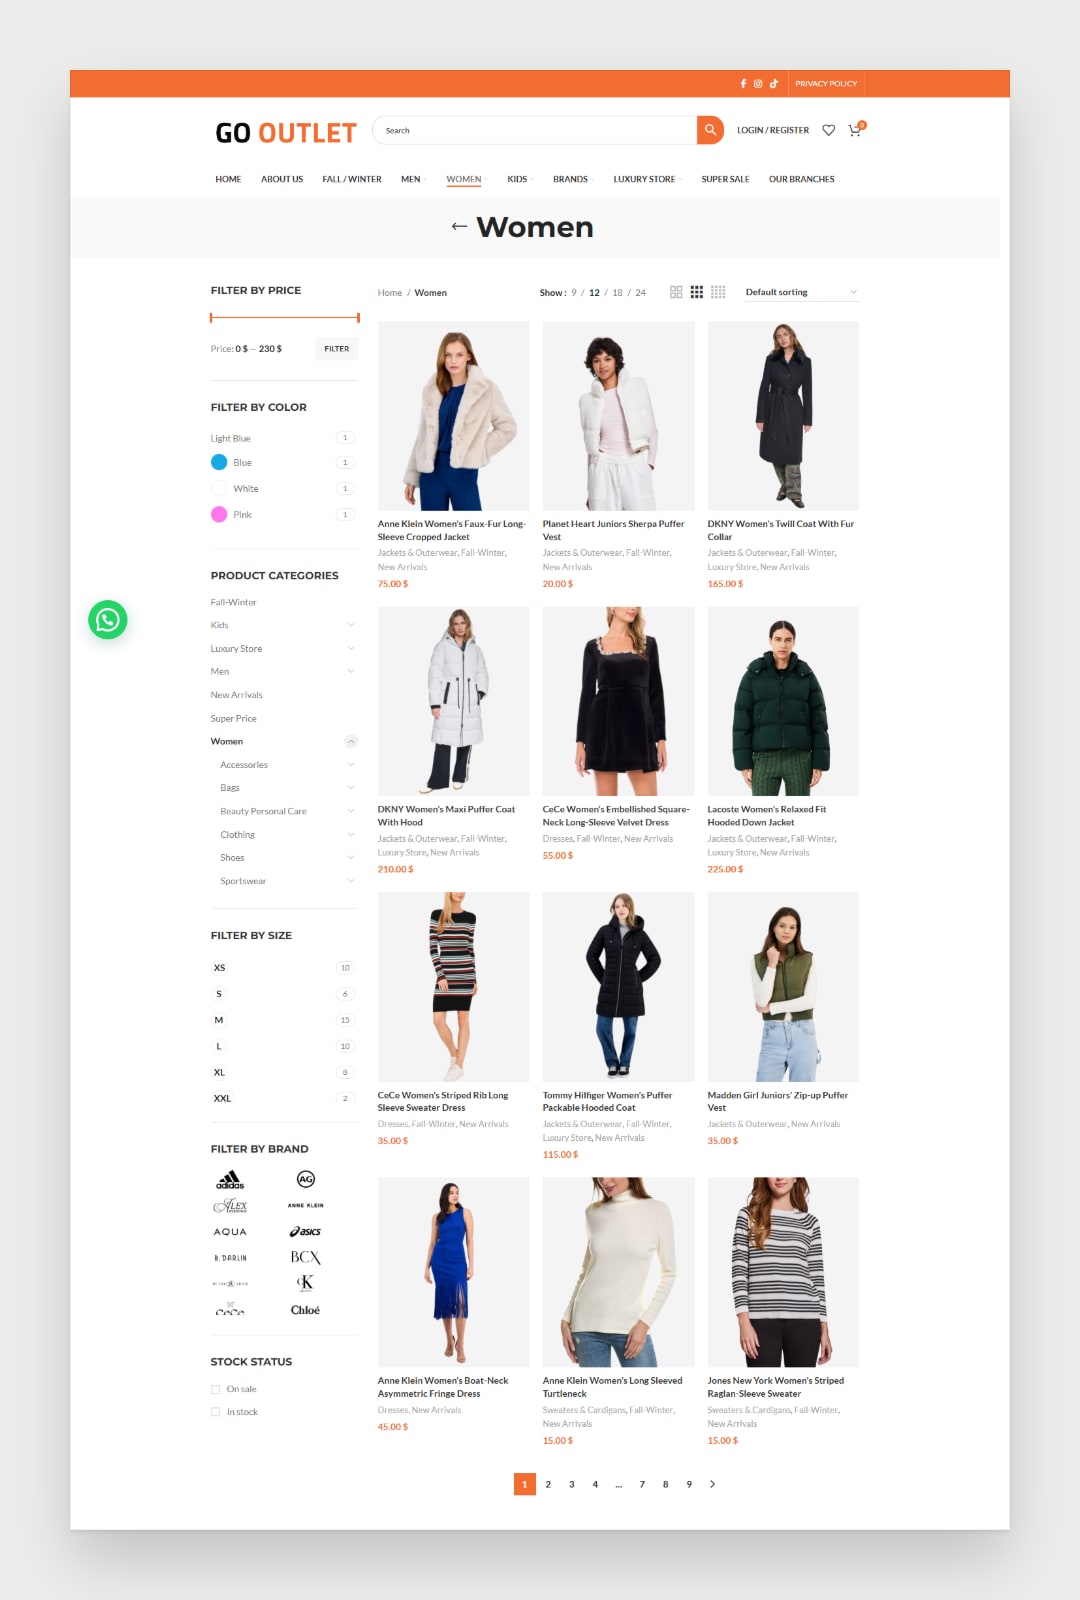The height and width of the screenshot is (1600, 1080).
Task: Check the In stock status box
Action: [x=215, y=1412]
